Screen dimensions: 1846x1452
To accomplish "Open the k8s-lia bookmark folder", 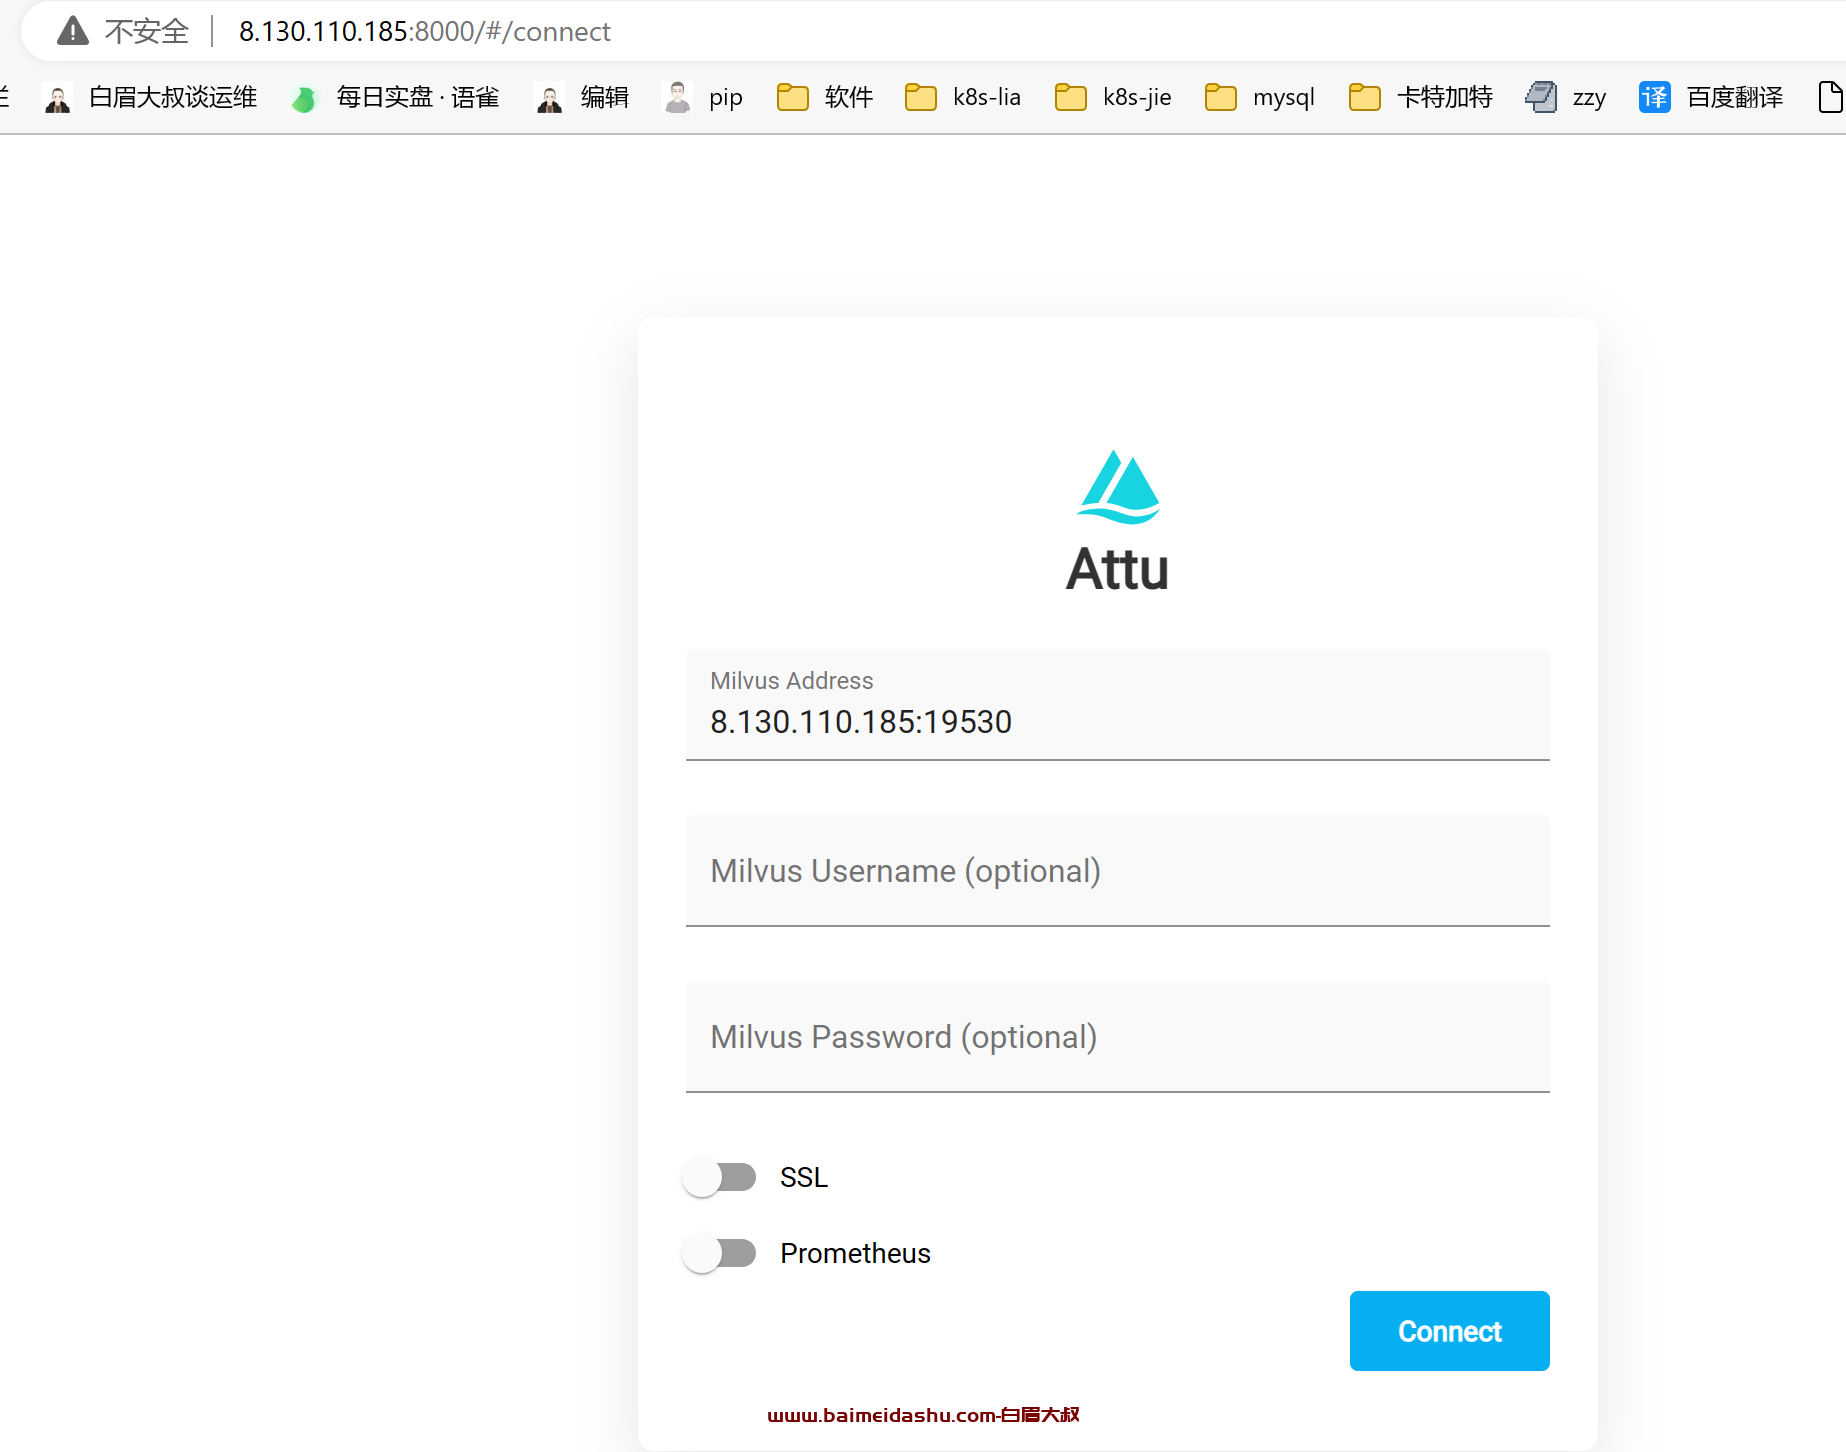I will click(x=963, y=97).
